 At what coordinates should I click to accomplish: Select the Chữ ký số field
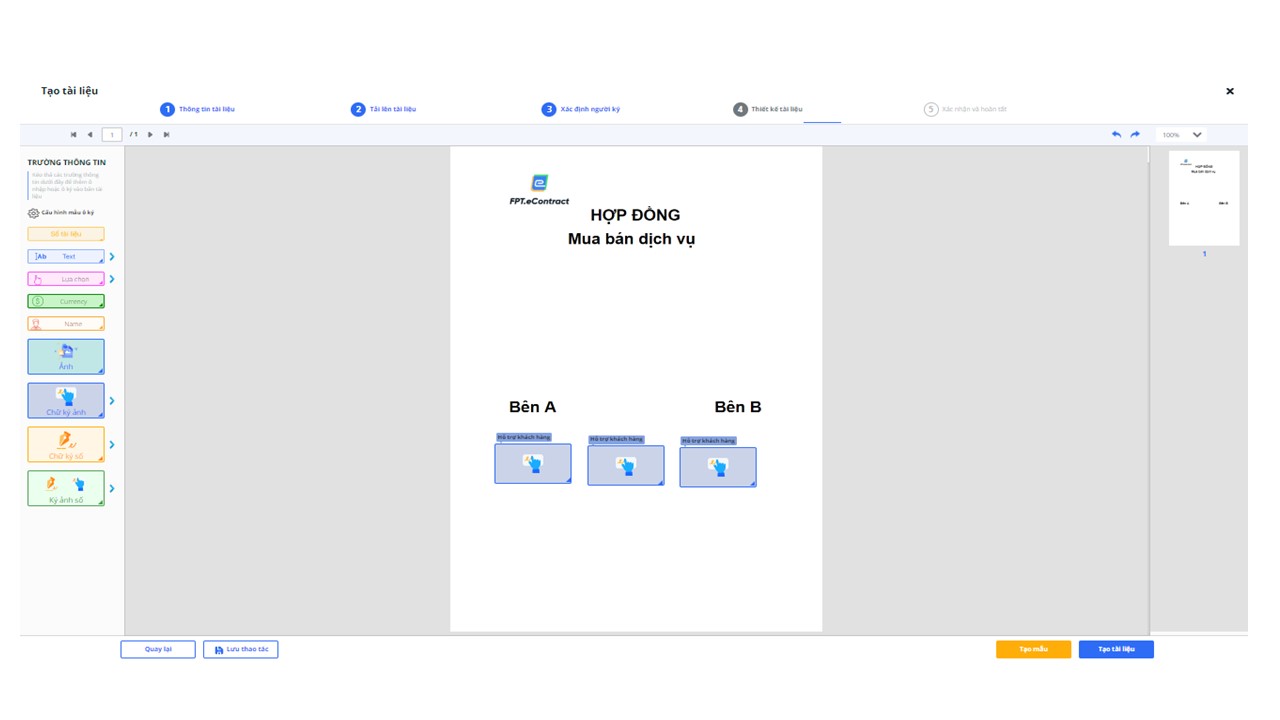pos(66,445)
